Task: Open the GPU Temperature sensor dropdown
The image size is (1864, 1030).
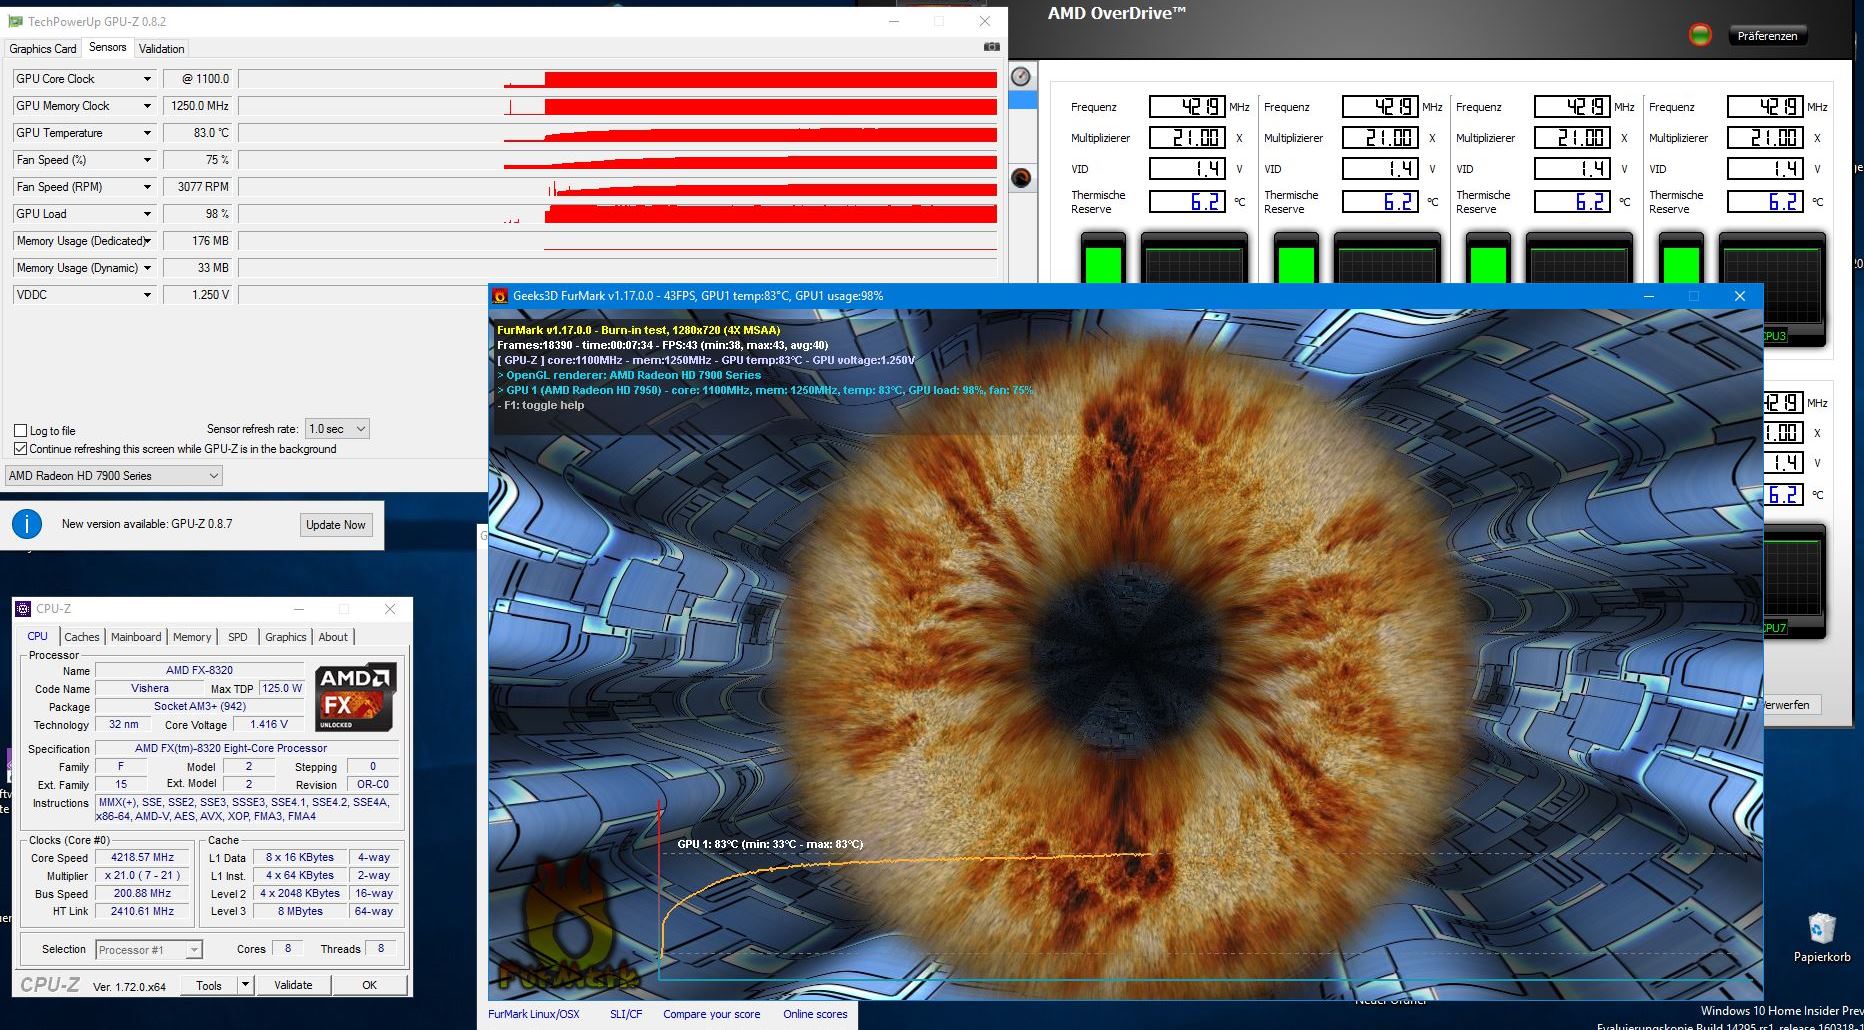Action: pyautogui.click(x=147, y=133)
